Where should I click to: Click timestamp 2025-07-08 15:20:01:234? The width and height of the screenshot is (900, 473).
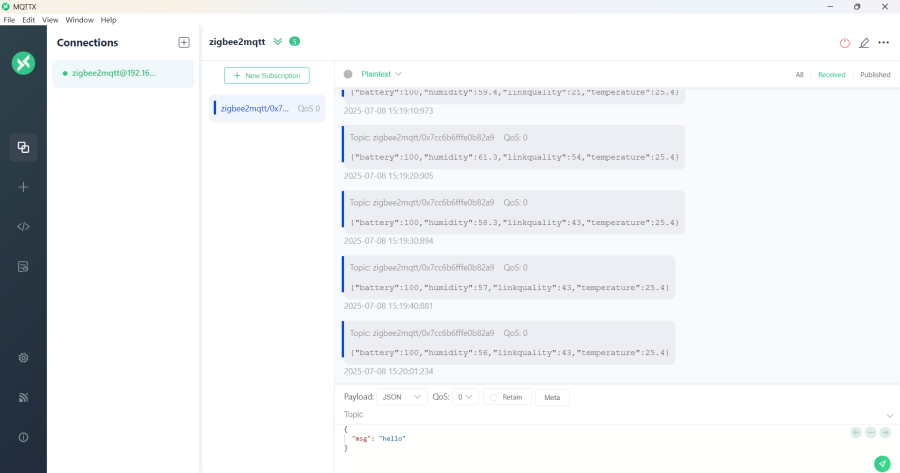(389, 371)
